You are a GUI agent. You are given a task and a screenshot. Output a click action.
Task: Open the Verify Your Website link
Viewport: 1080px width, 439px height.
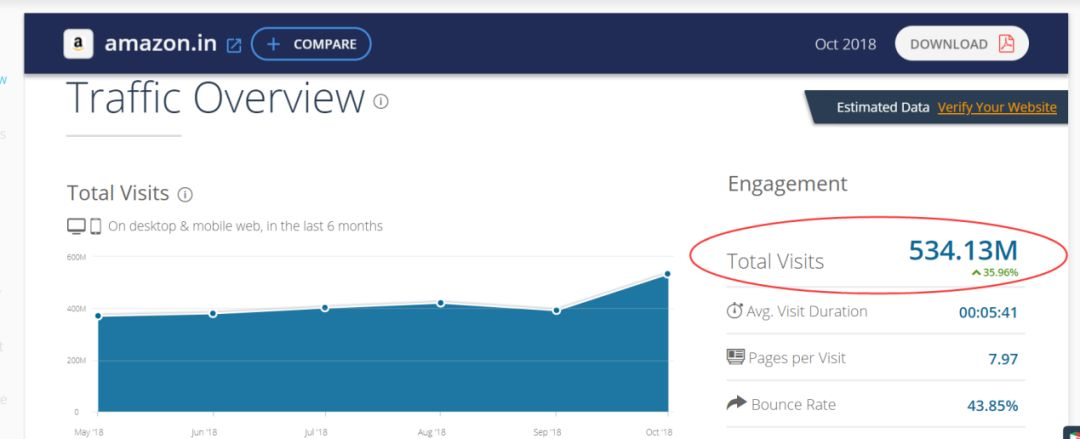[997, 108]
